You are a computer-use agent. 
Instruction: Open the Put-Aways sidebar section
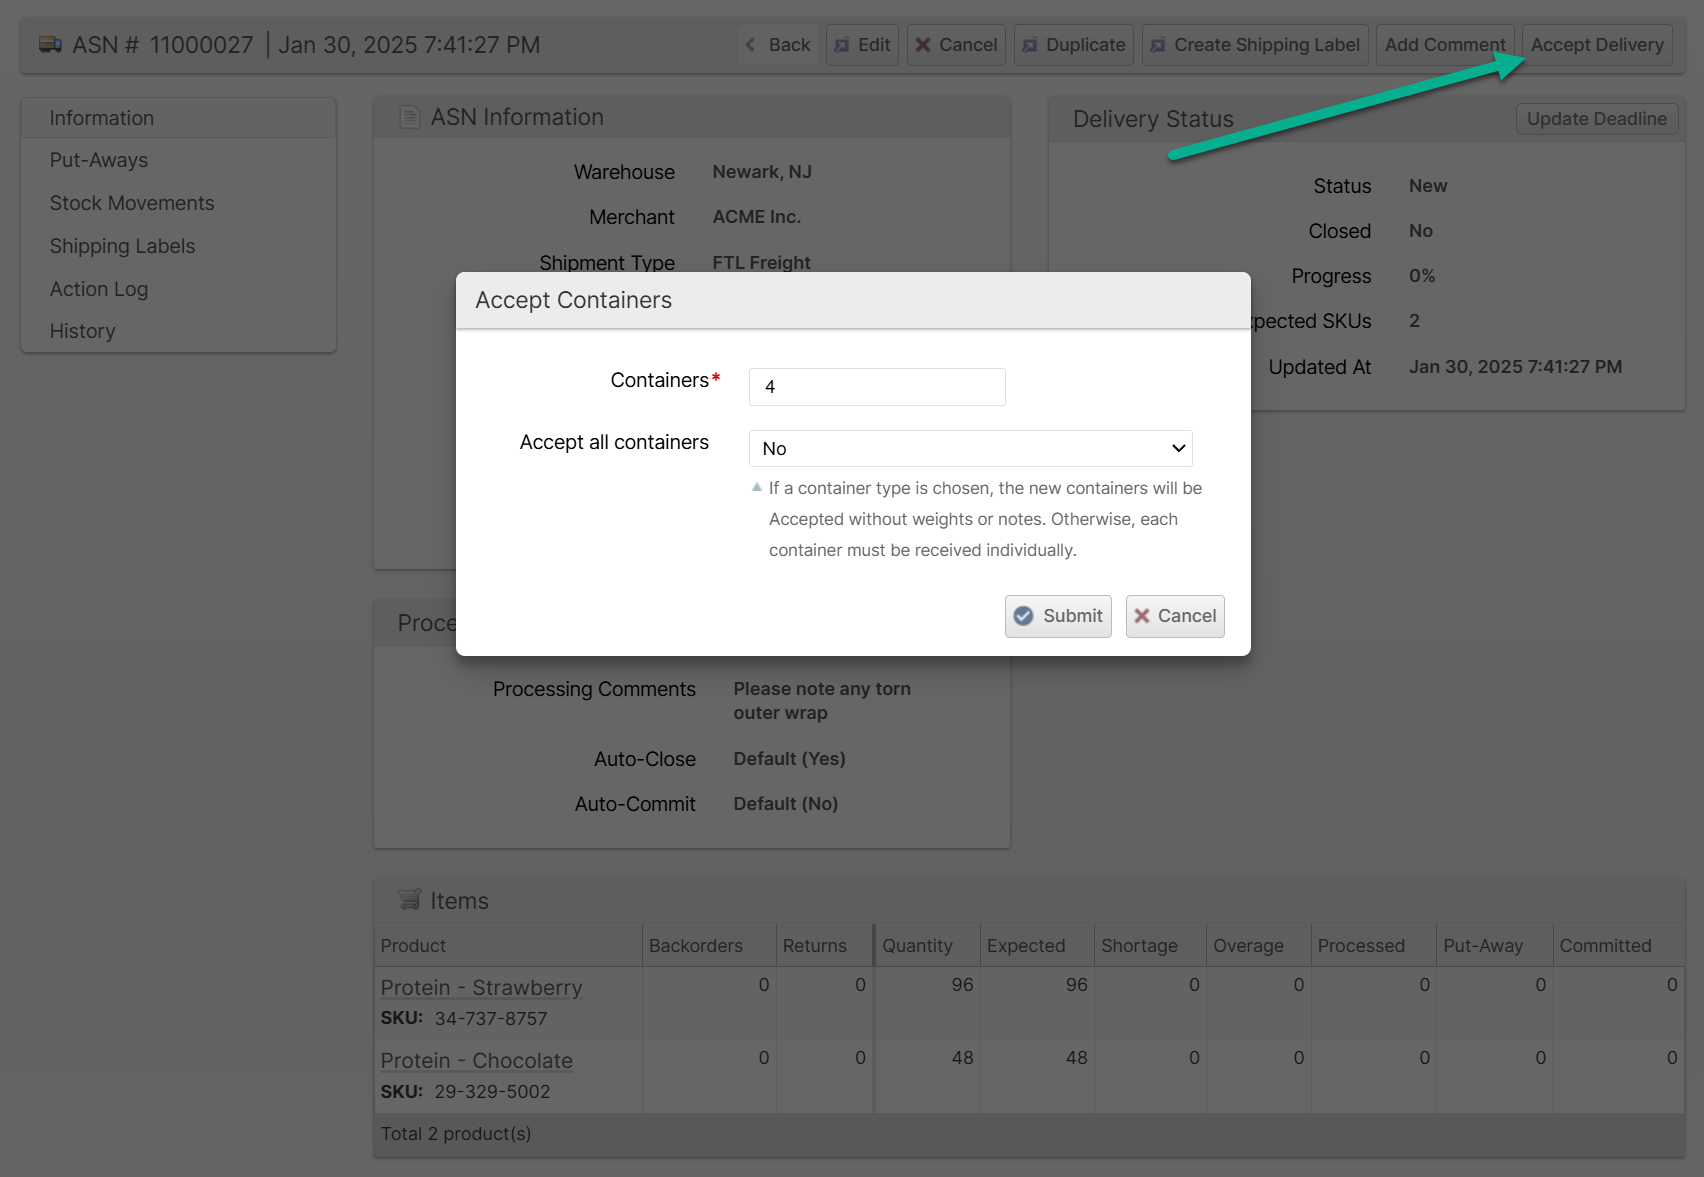coord(99,160)
